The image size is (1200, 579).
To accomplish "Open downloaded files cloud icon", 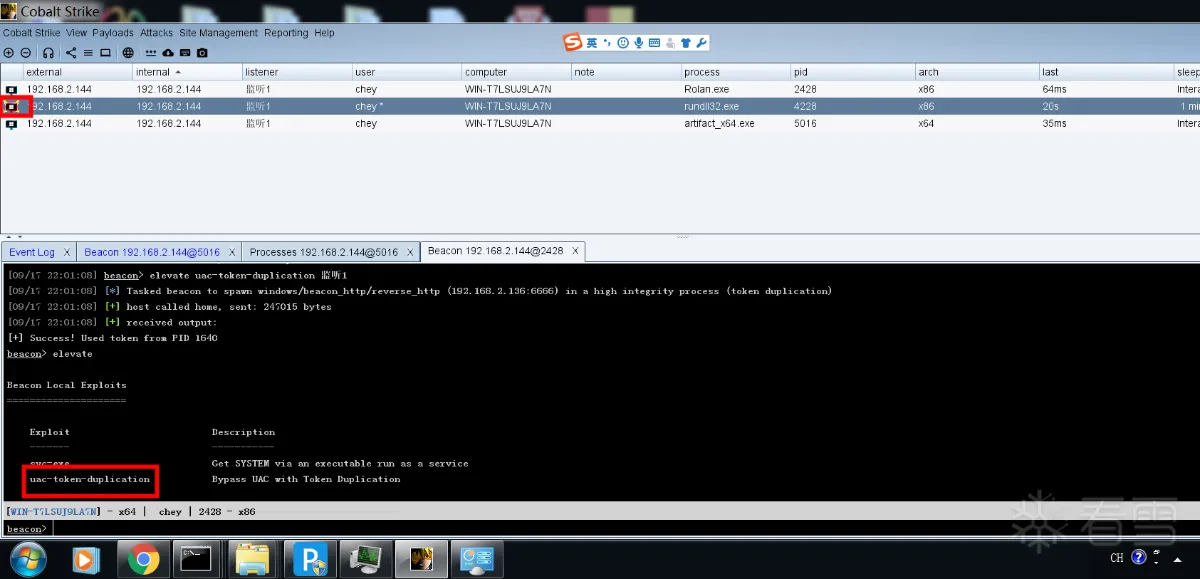I will tap(168, 53).
